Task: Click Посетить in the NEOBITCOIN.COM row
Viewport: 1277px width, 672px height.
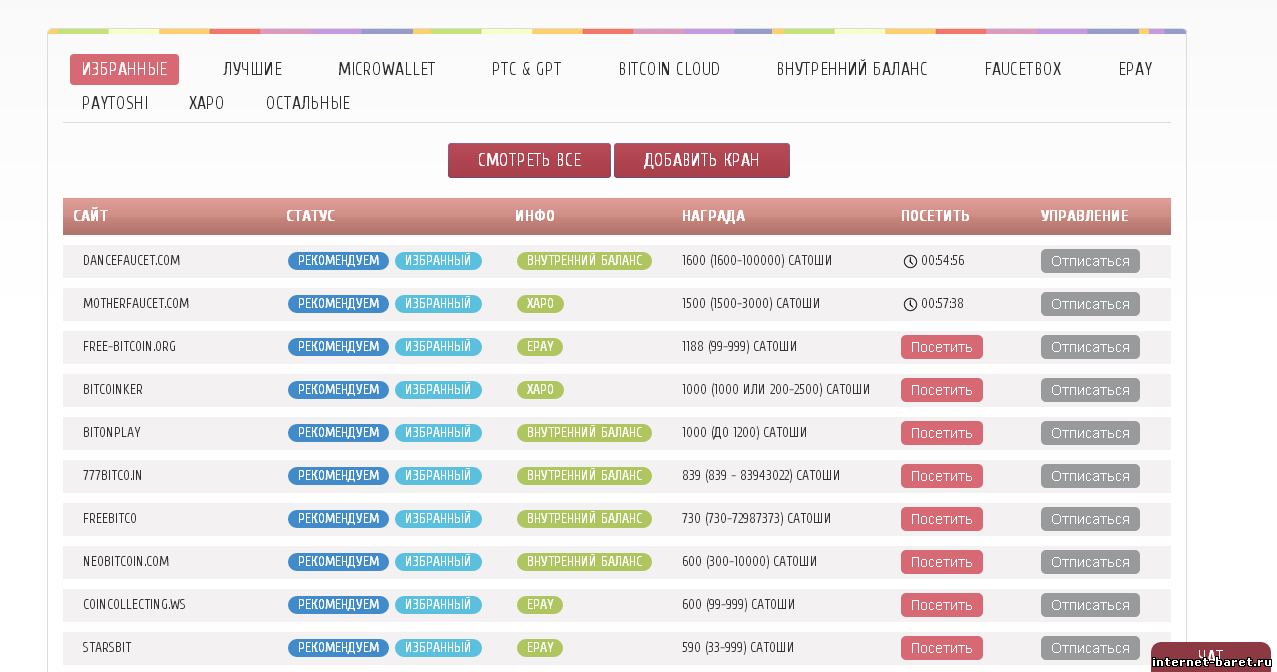Action: (942, 562)
